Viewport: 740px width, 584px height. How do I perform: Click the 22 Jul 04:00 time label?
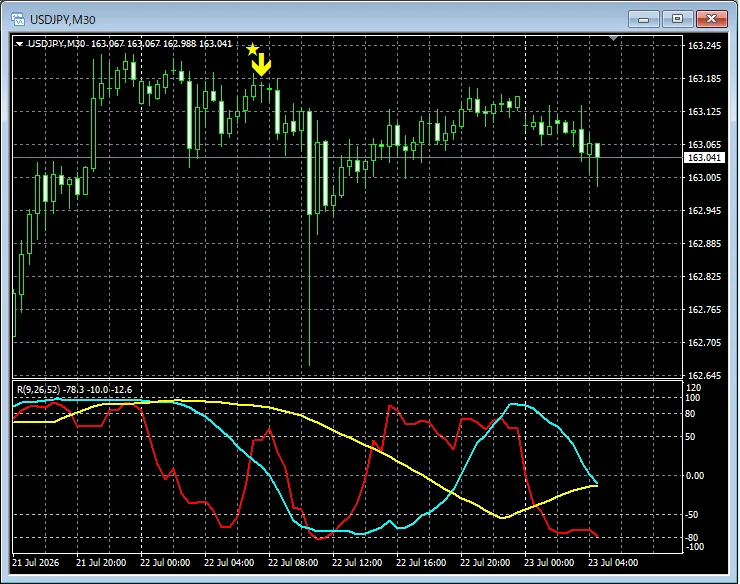point(229,563)
